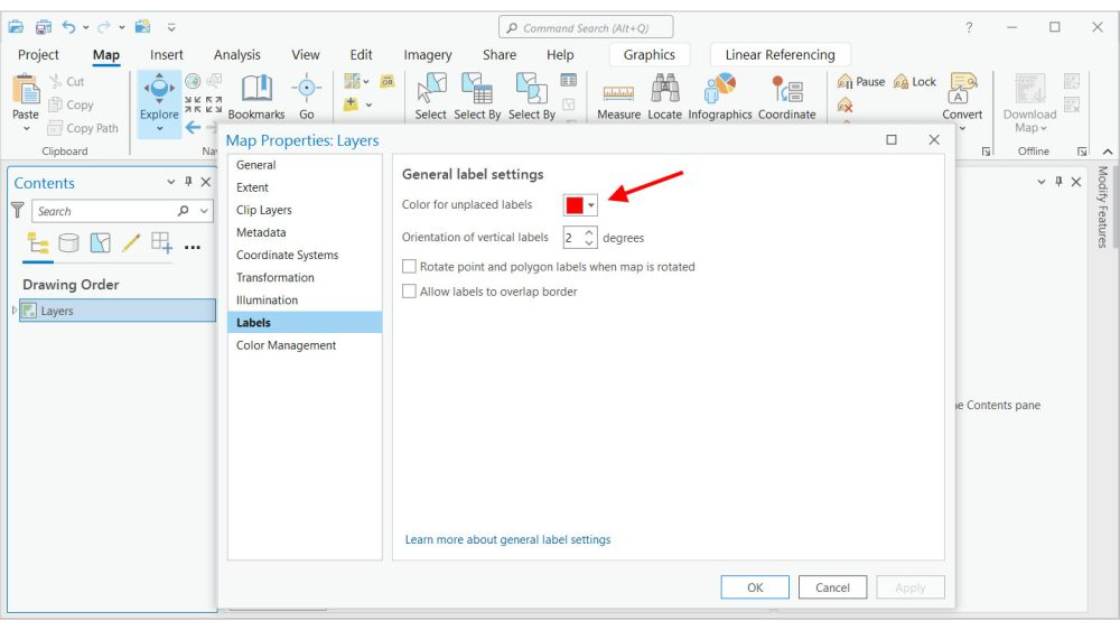Switch to the Linear Referencing ribbon tab
Image resolution: width=1120 pixels, height=630 pixels.
tap(779, 55)
